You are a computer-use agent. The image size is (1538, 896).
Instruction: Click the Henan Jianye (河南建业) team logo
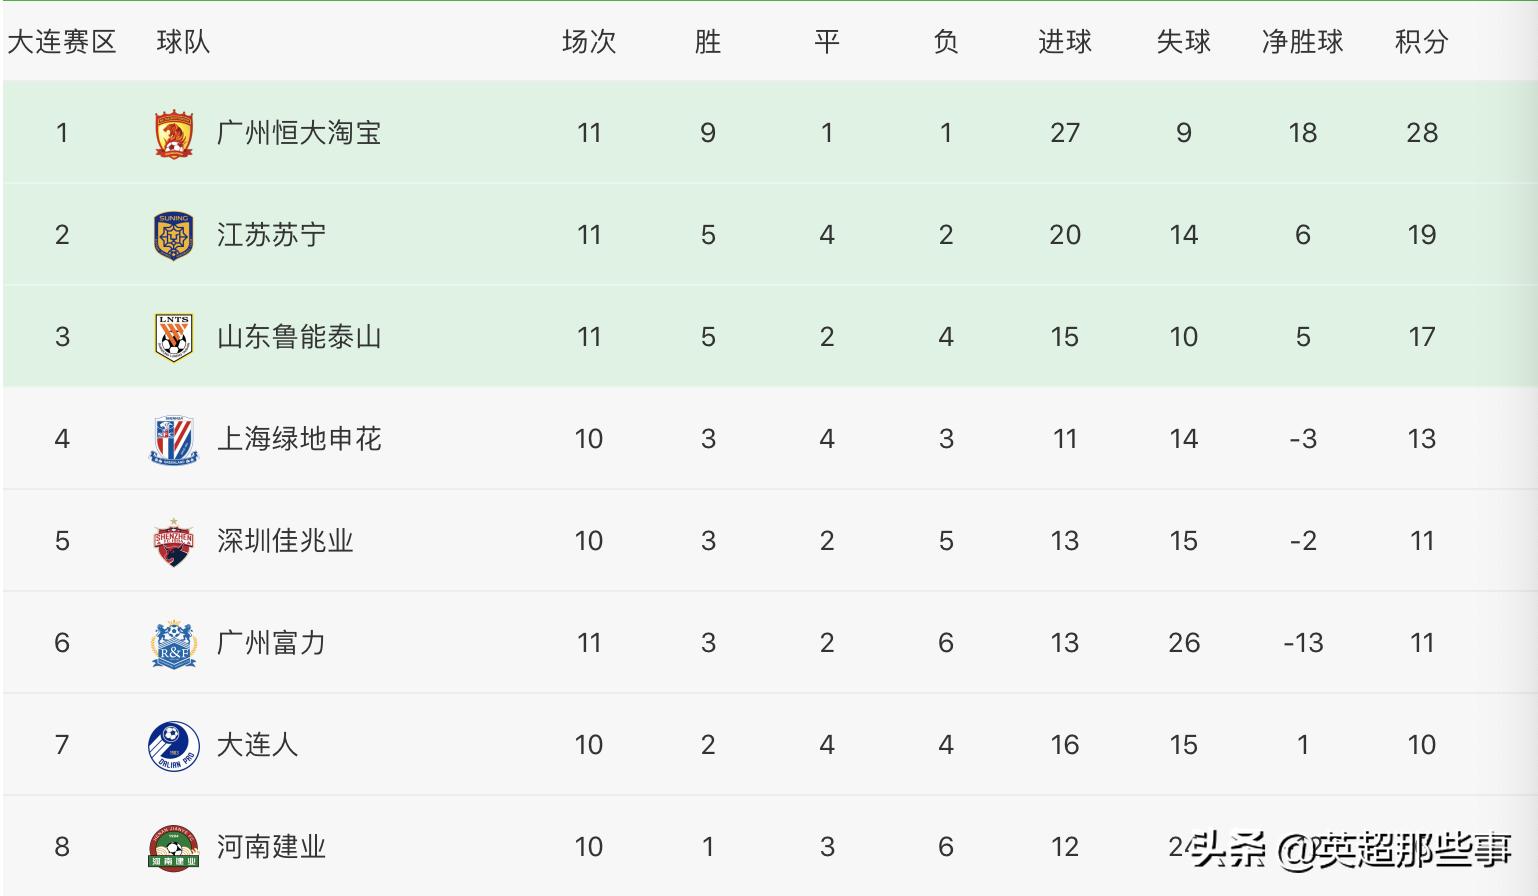(174, 848)
